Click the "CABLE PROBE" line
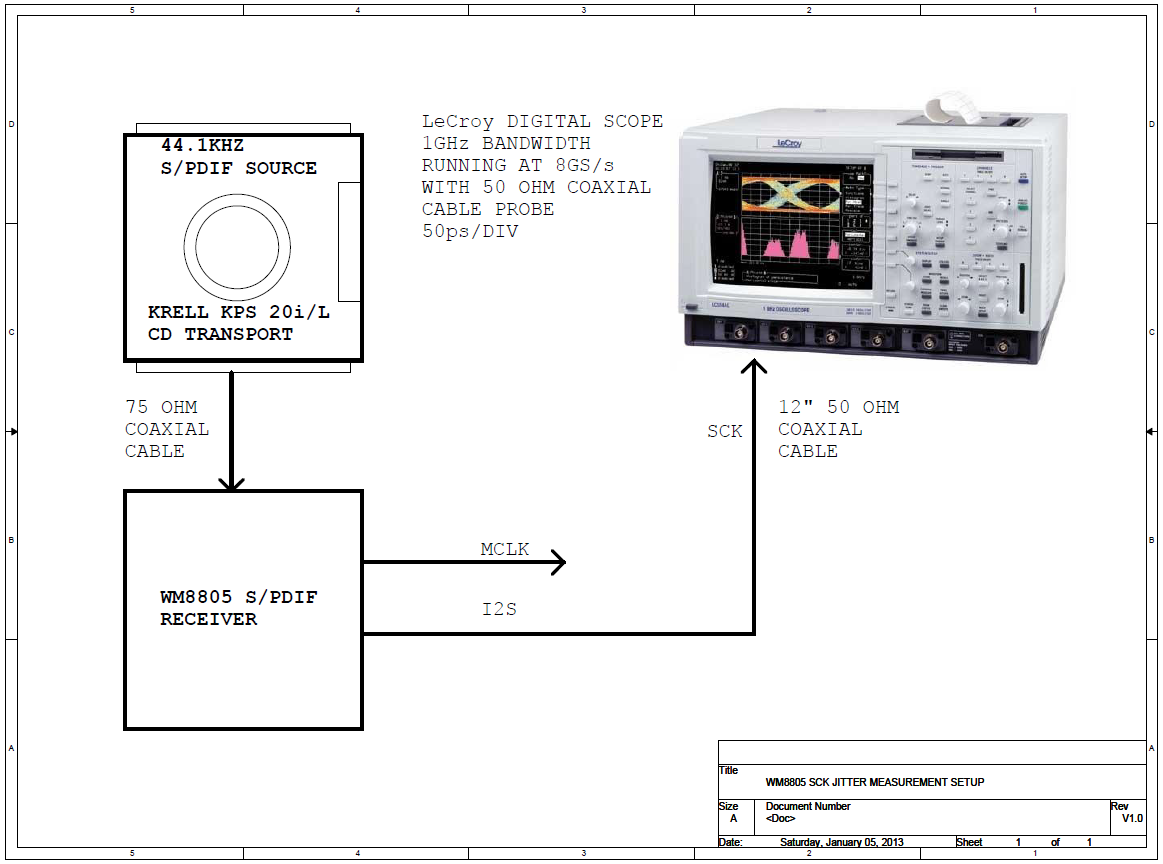This screenshot has width=1163, height=864. point(488,209)
